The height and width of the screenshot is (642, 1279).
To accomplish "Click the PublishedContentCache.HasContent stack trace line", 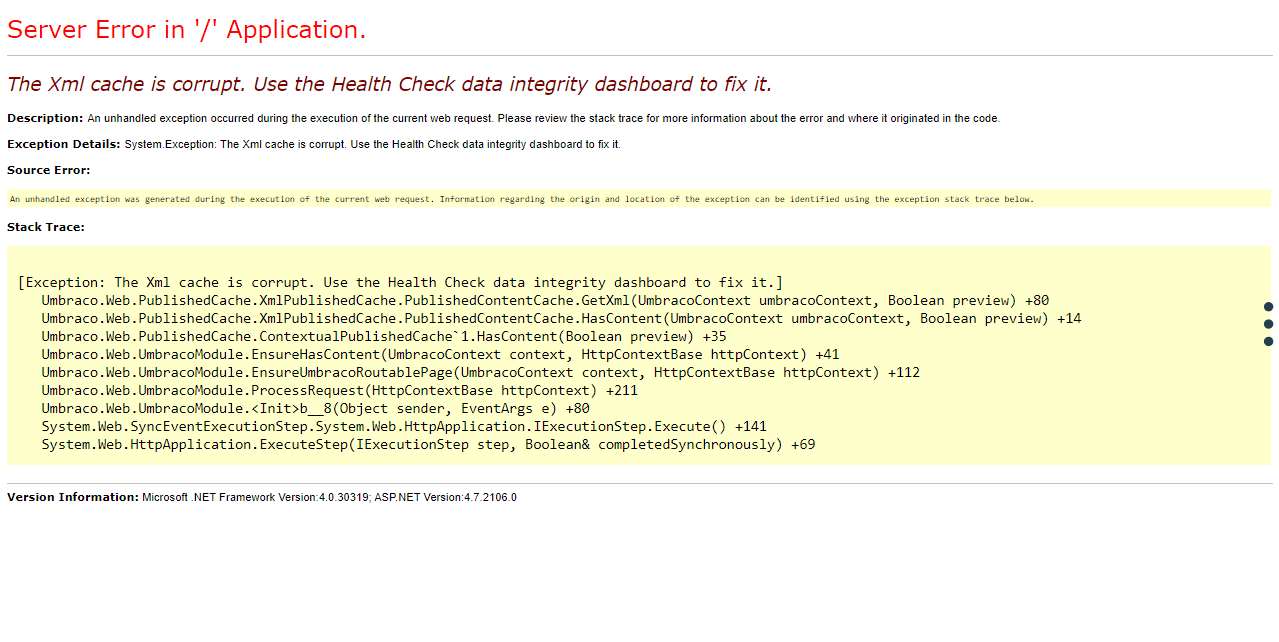I will pyautogui.click(x=561, y=319).
